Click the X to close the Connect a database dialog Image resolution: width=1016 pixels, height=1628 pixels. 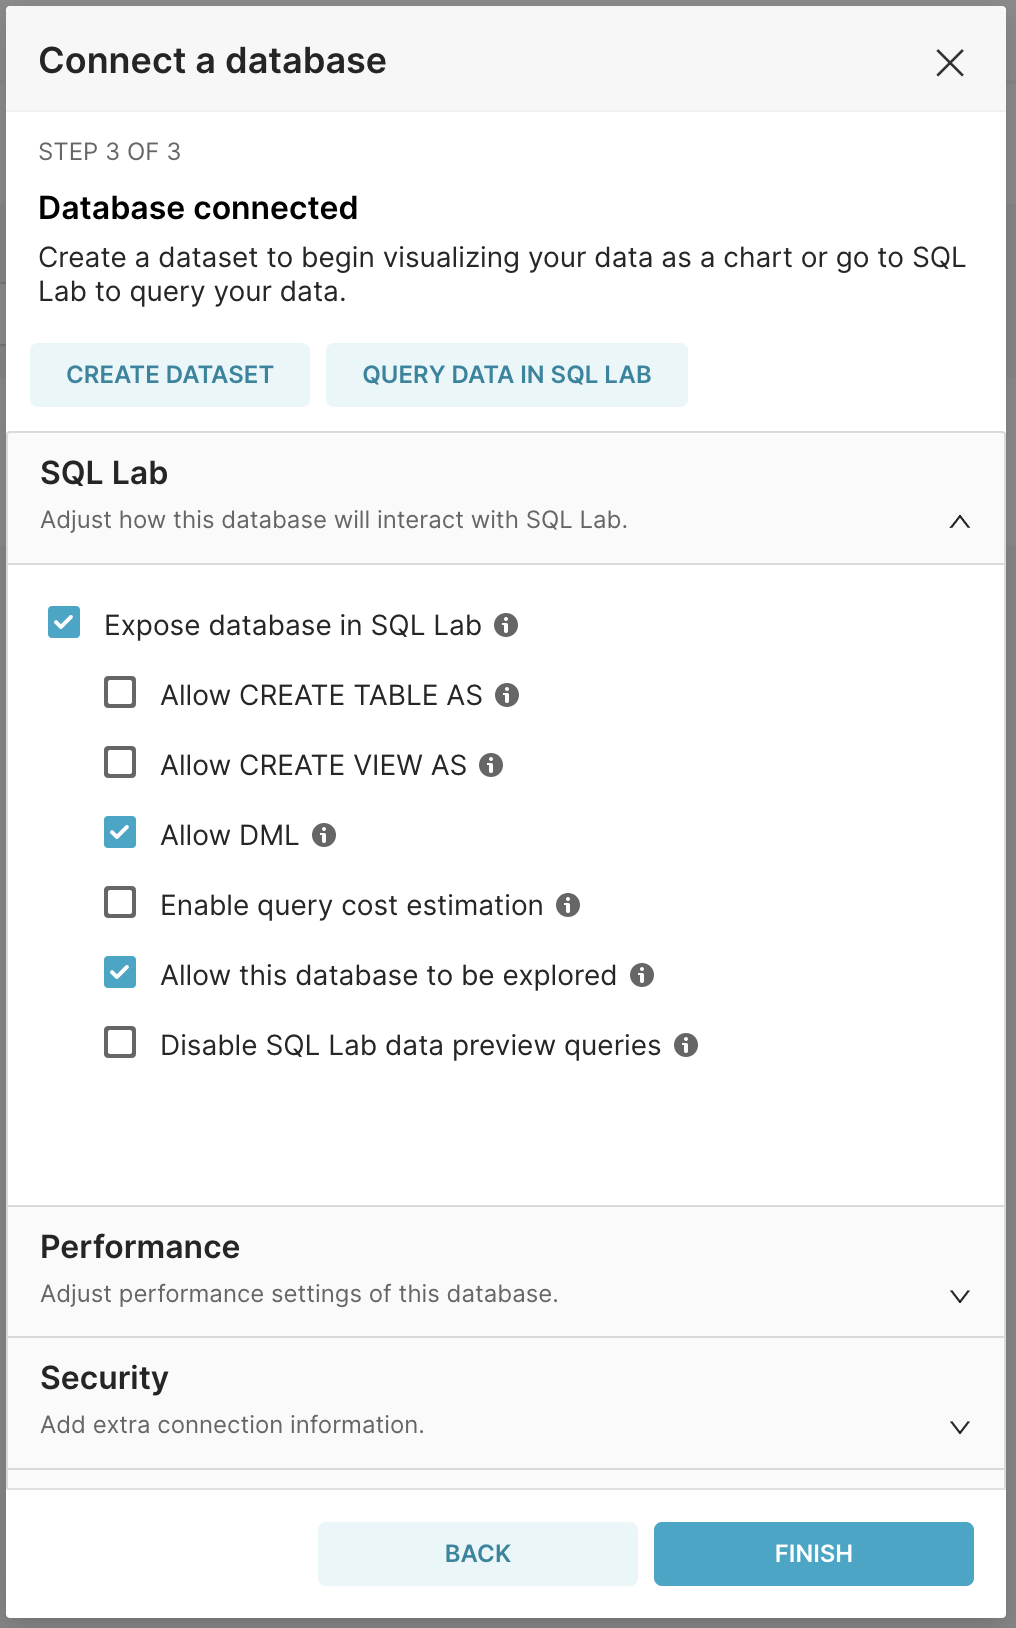(949, 62)
